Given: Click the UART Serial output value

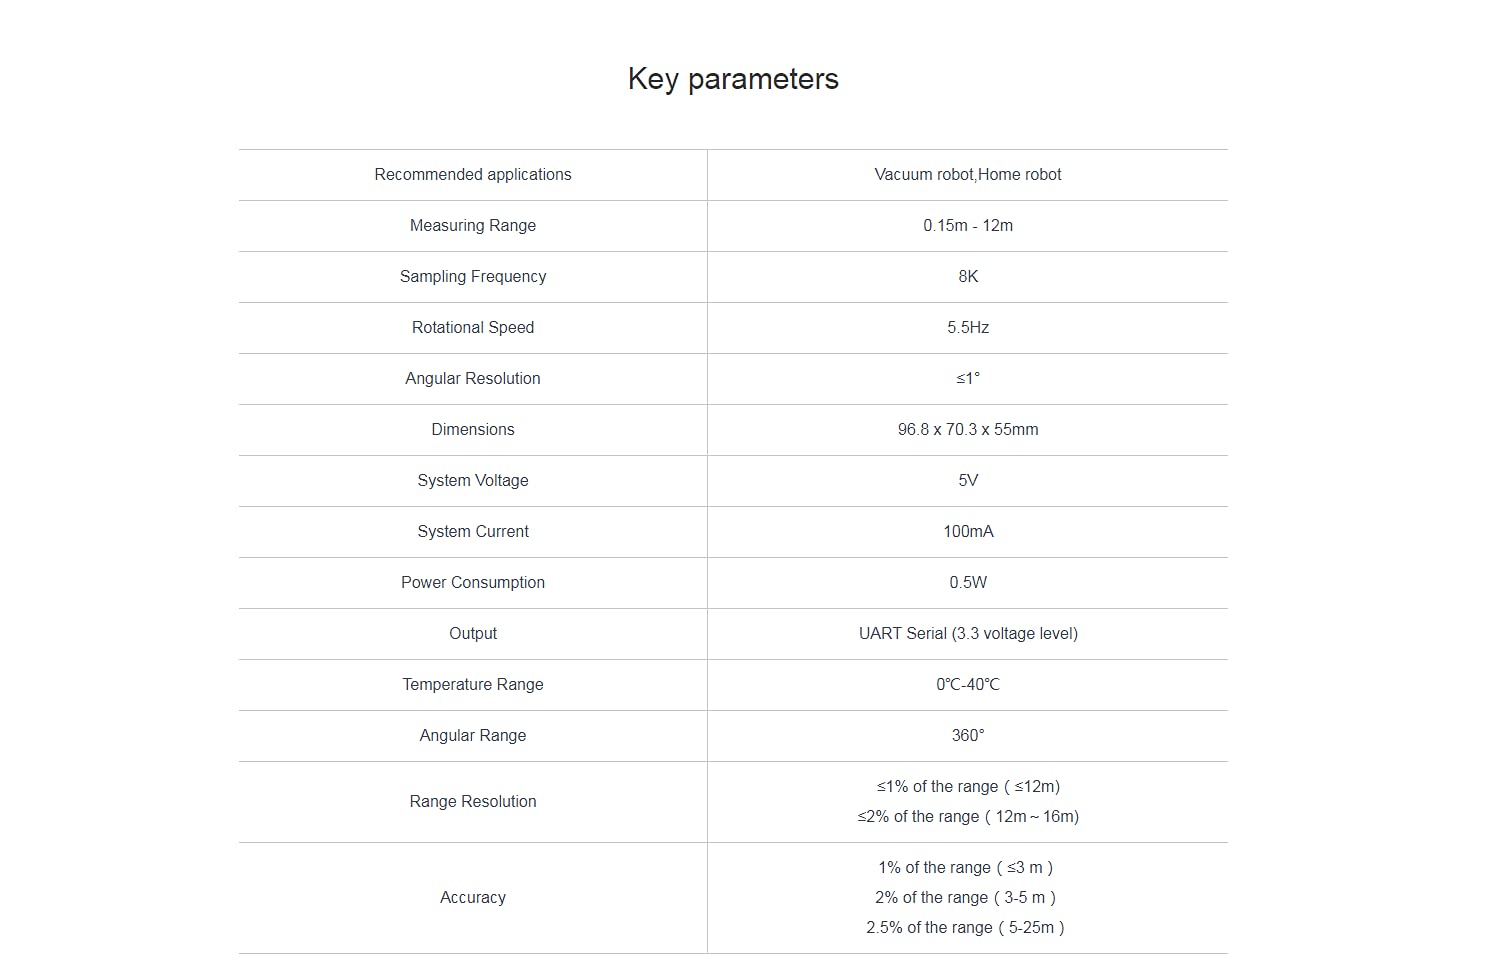Looking at the screenshot, I should (x=968, y=633).
